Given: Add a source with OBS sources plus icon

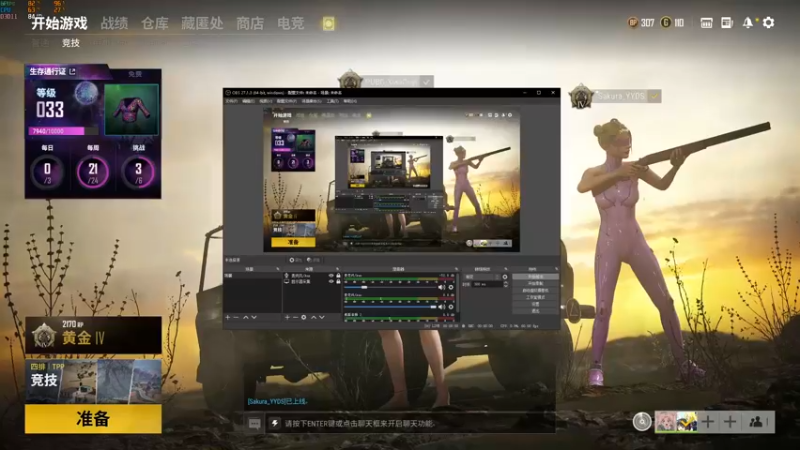Looking at the screenshot, I should 287,317.
